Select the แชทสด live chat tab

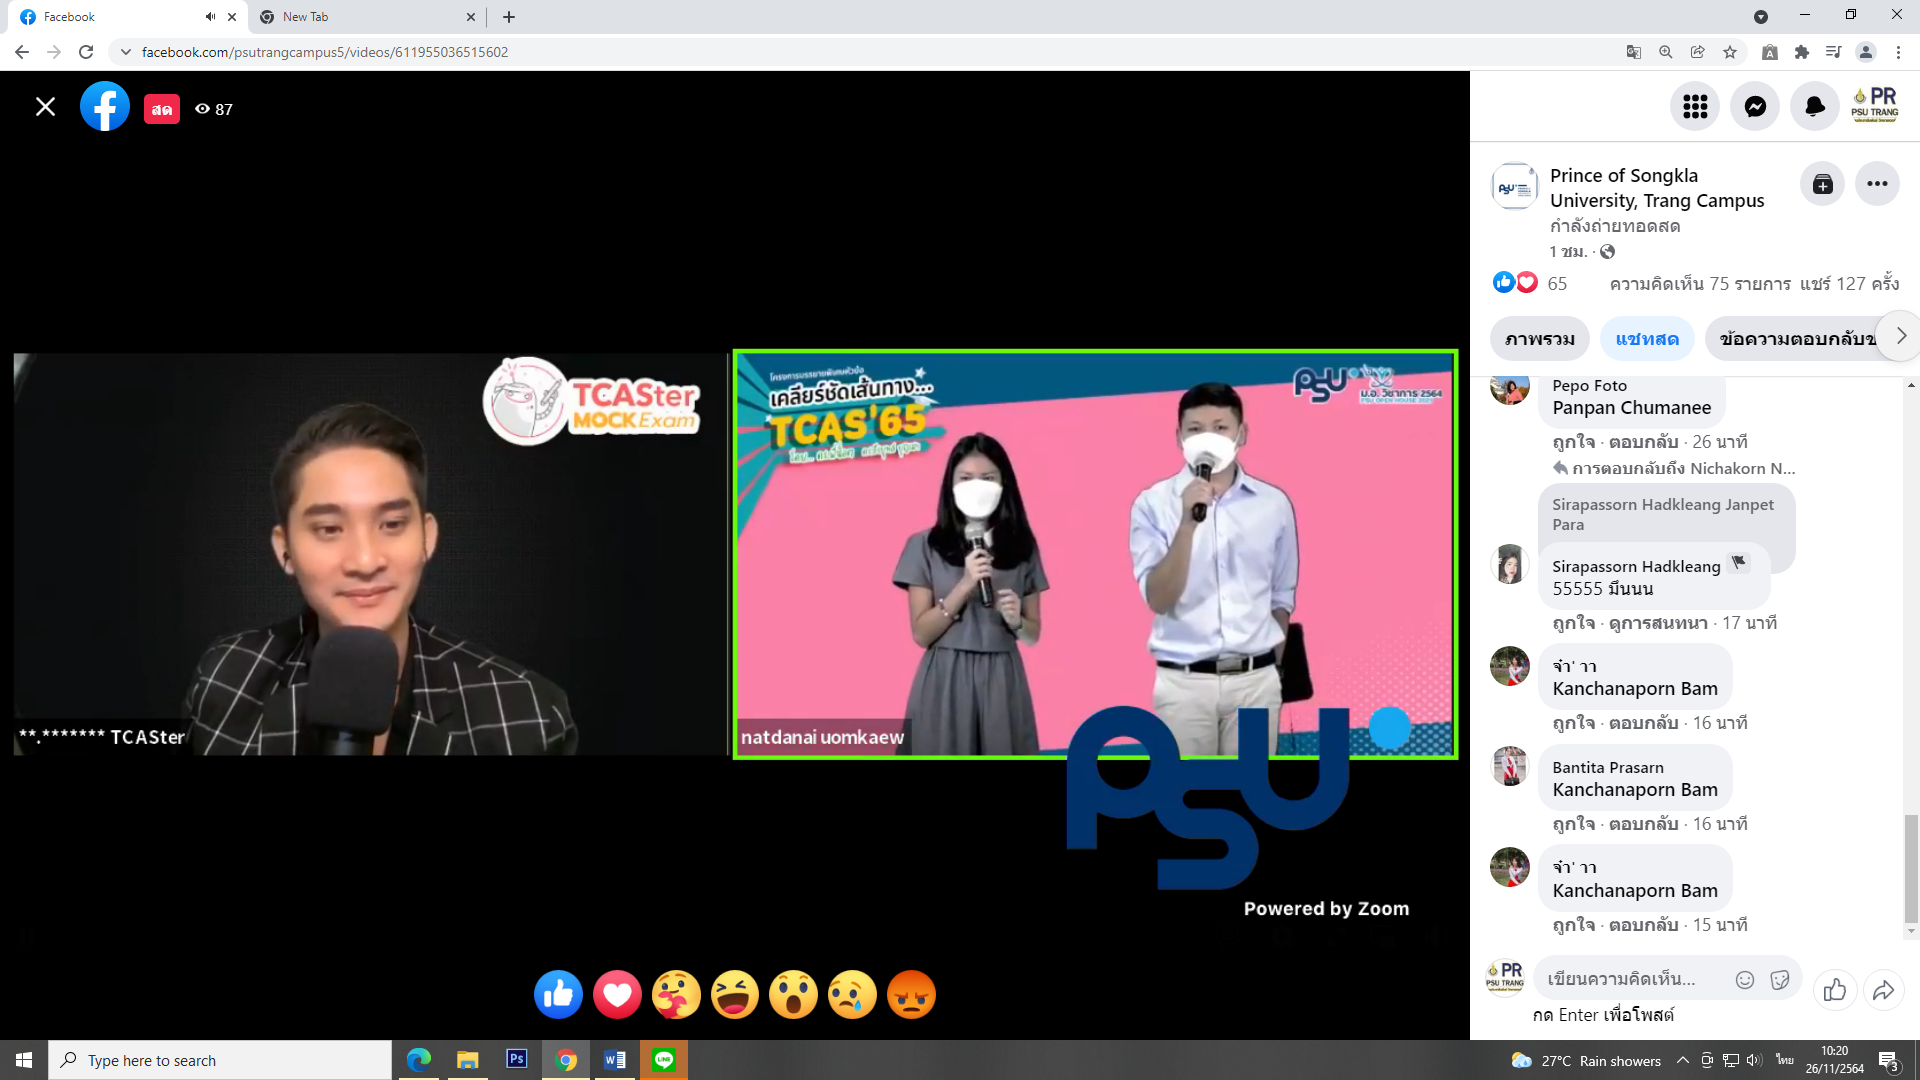(1647, 339)
